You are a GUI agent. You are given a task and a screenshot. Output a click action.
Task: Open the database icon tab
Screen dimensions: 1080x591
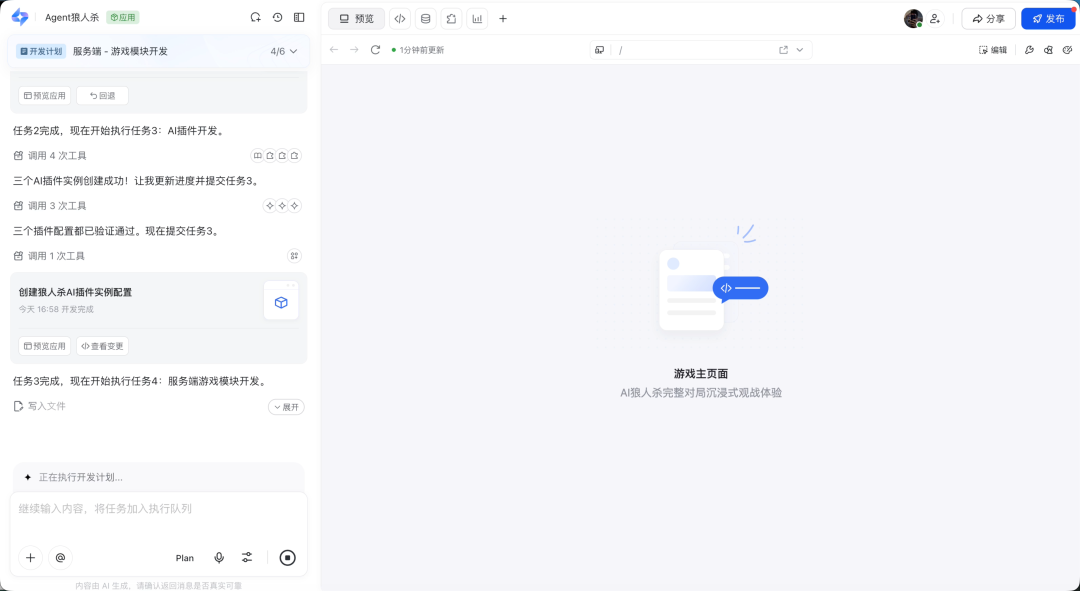(426, 18)
